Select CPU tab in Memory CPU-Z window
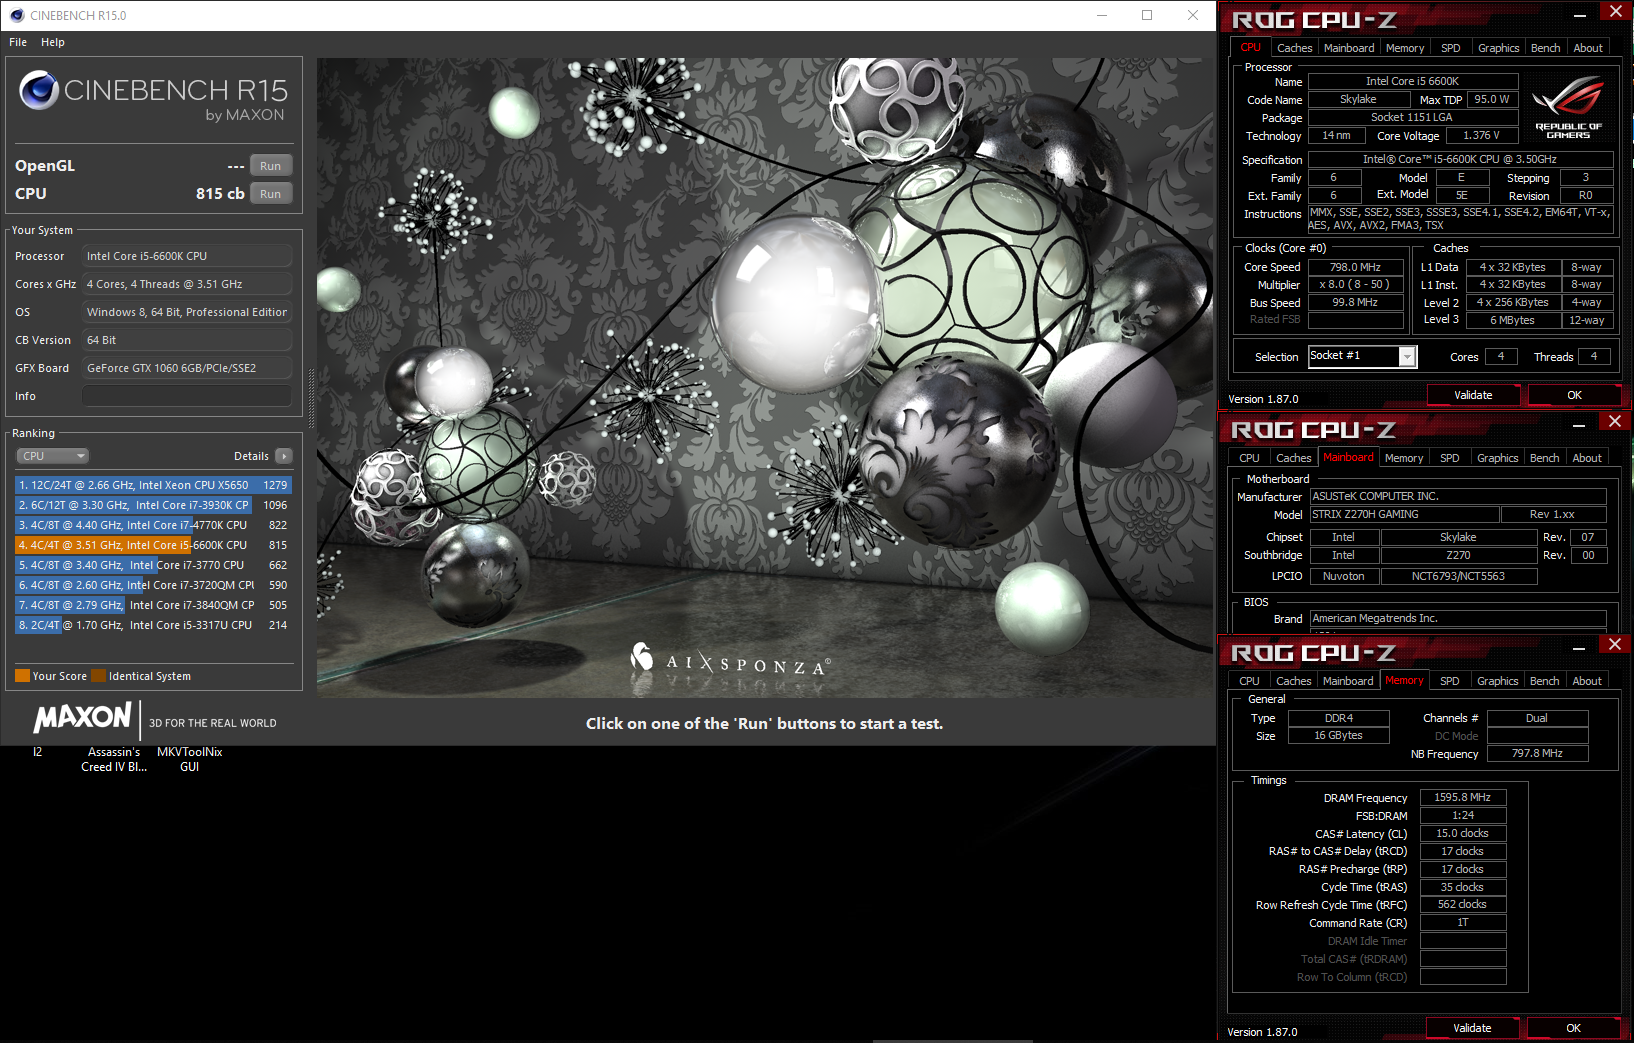Viewport: 1634px width, 1043px height. click(1249, 681)
